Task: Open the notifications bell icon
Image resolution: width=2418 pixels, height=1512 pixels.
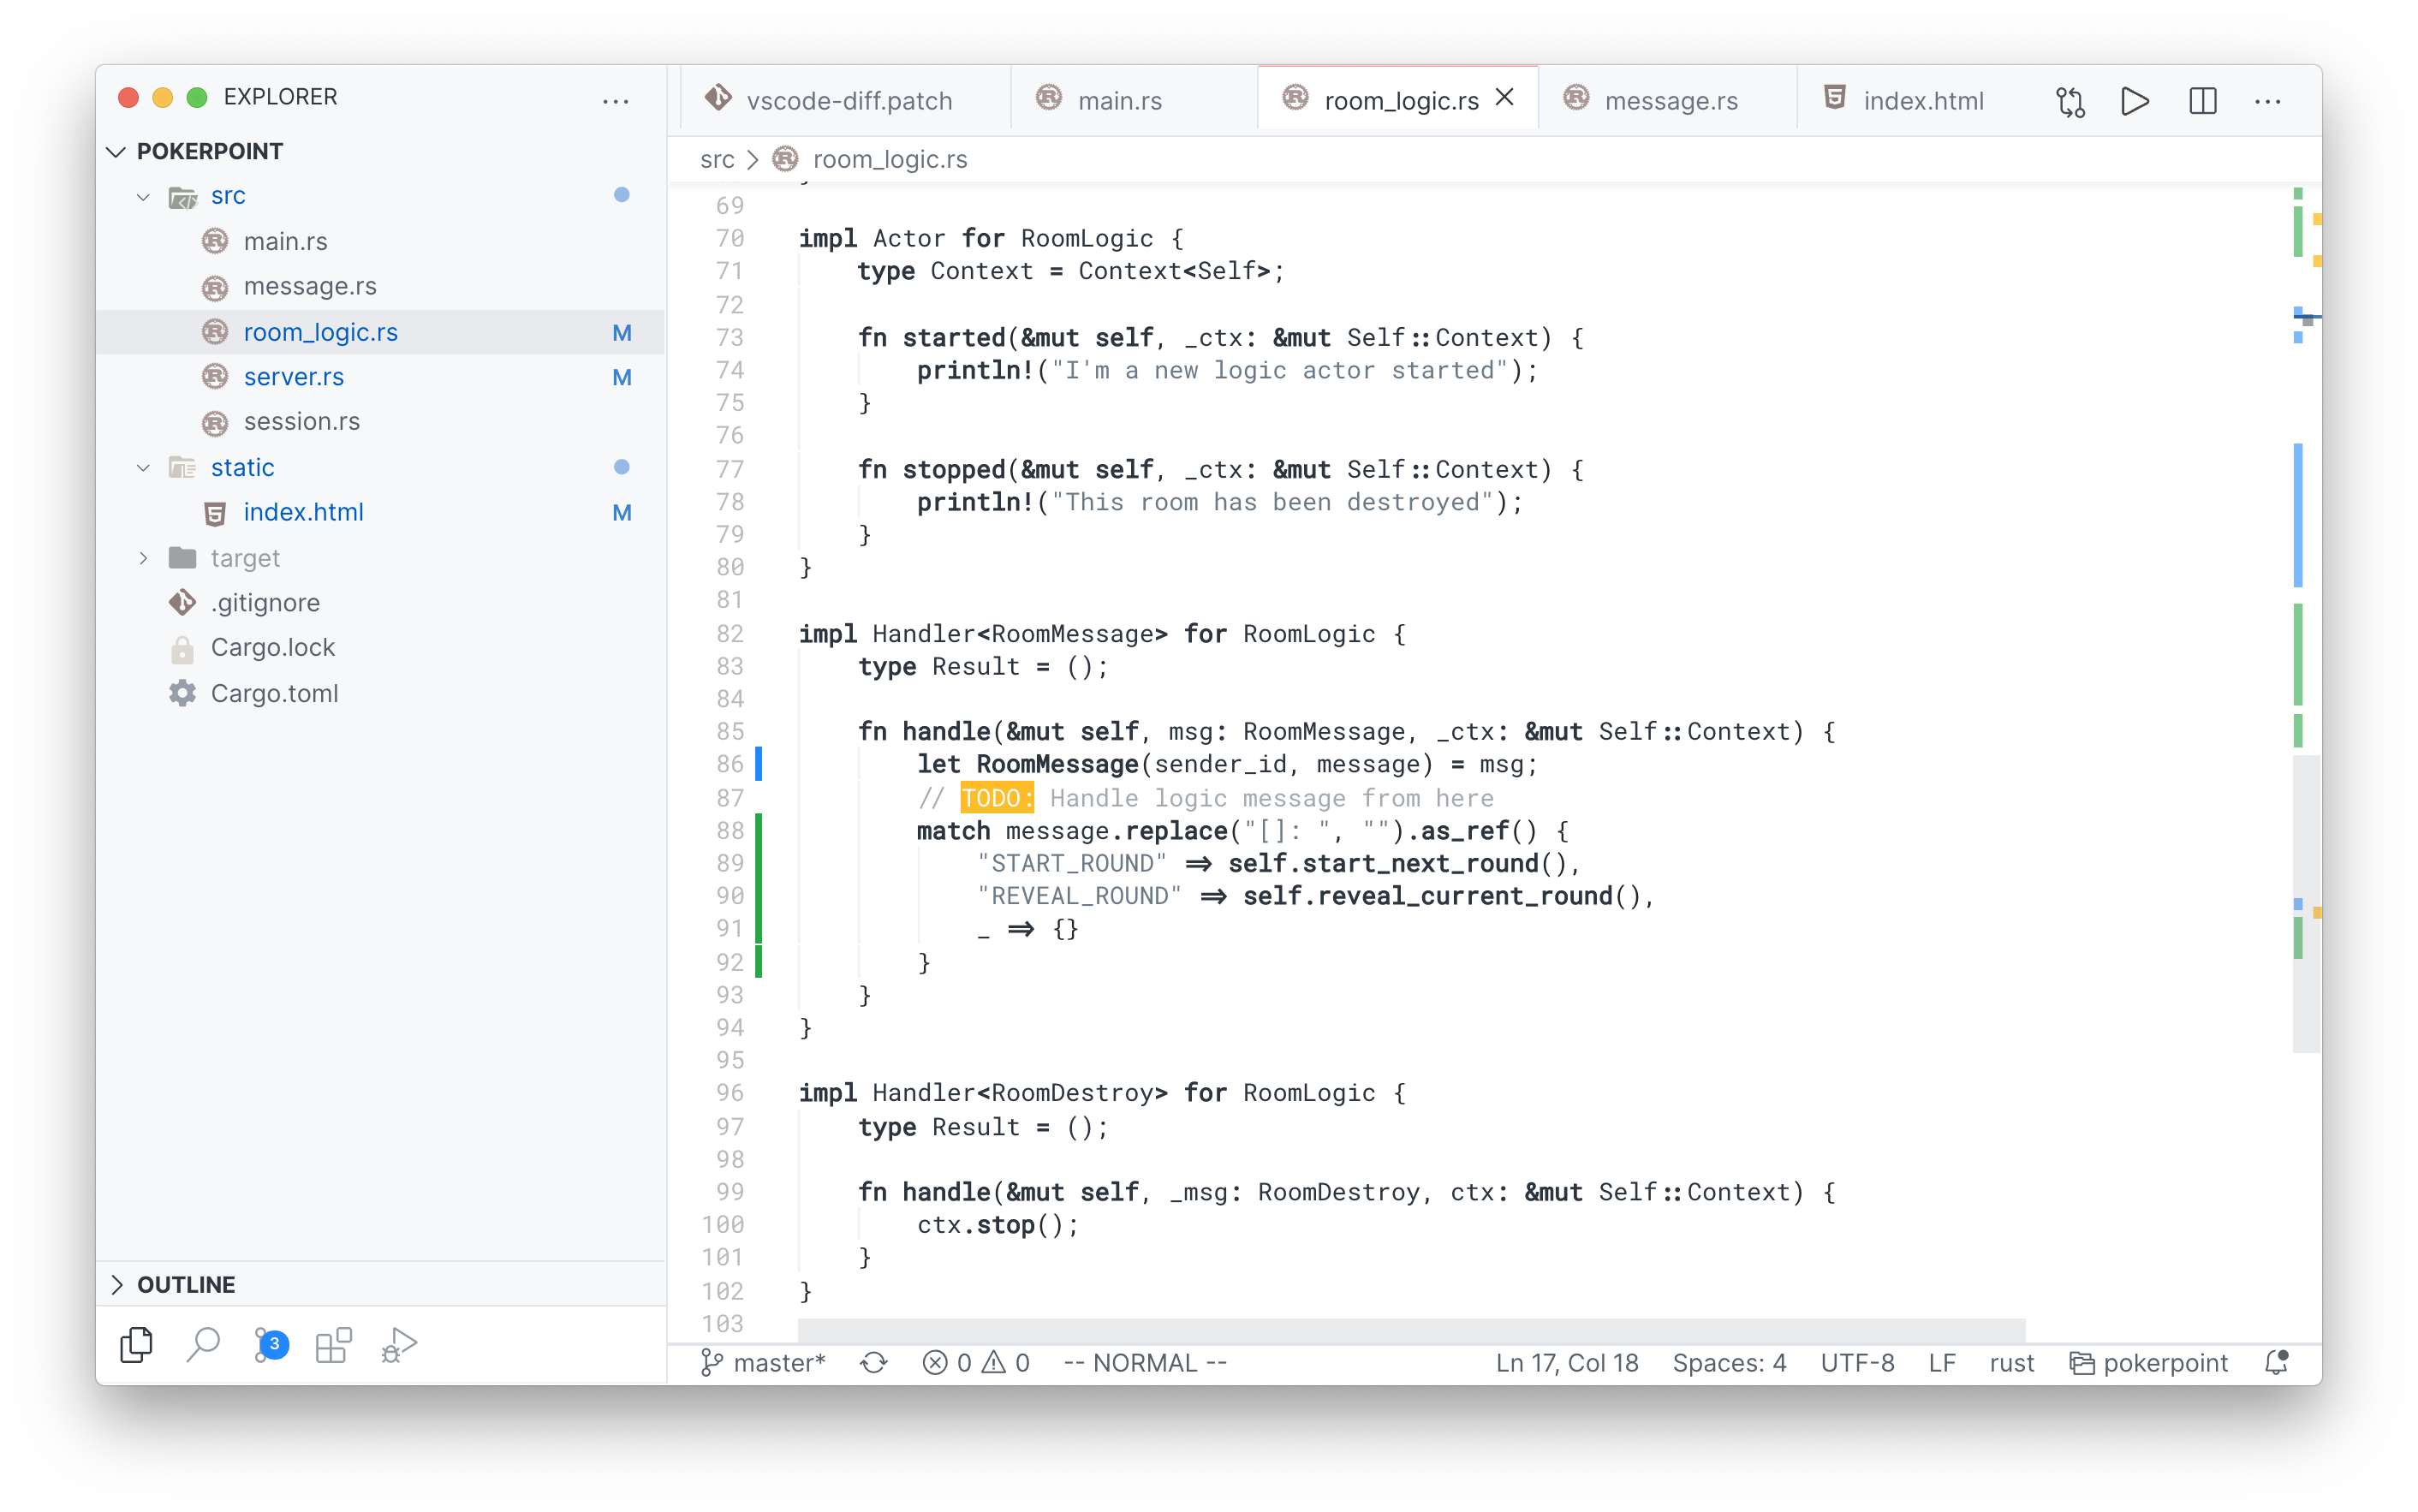Action: click(x=2277, y=1363)
